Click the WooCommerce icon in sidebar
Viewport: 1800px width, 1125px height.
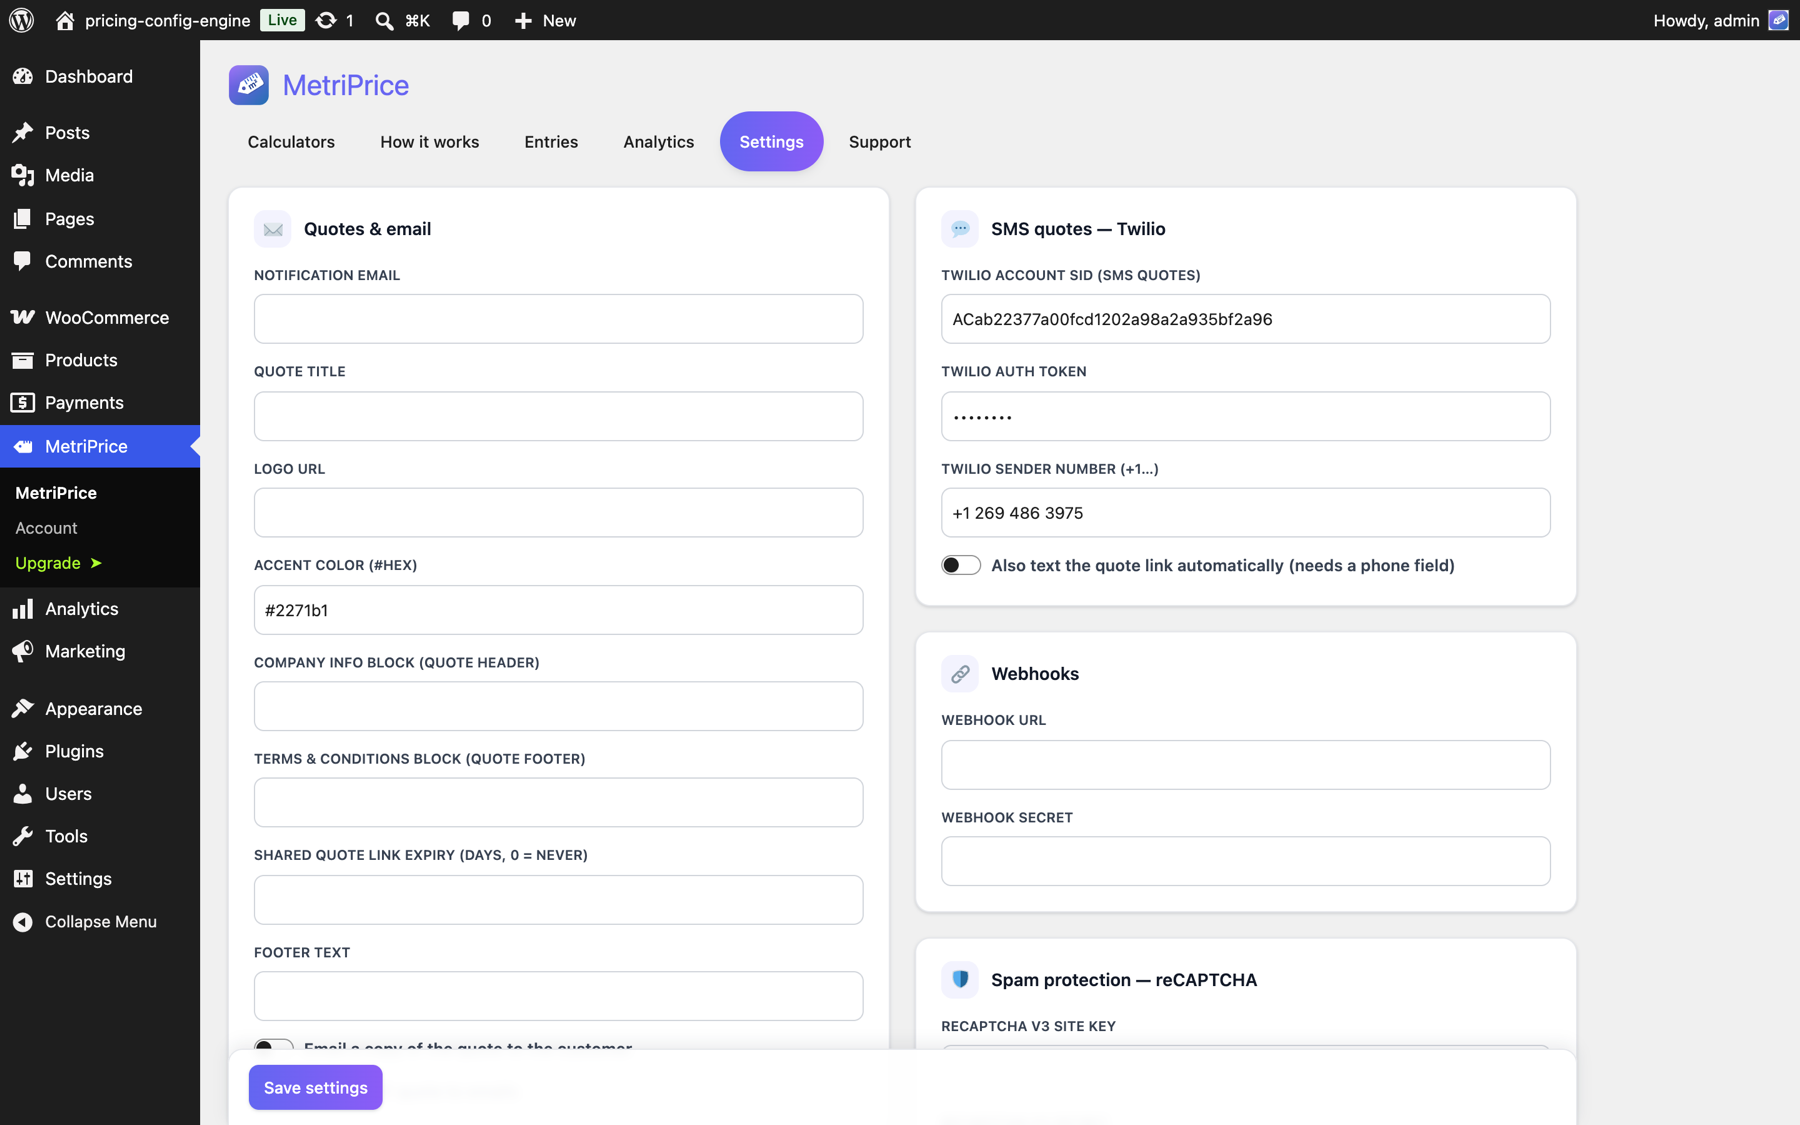click(x=23, y=317)
